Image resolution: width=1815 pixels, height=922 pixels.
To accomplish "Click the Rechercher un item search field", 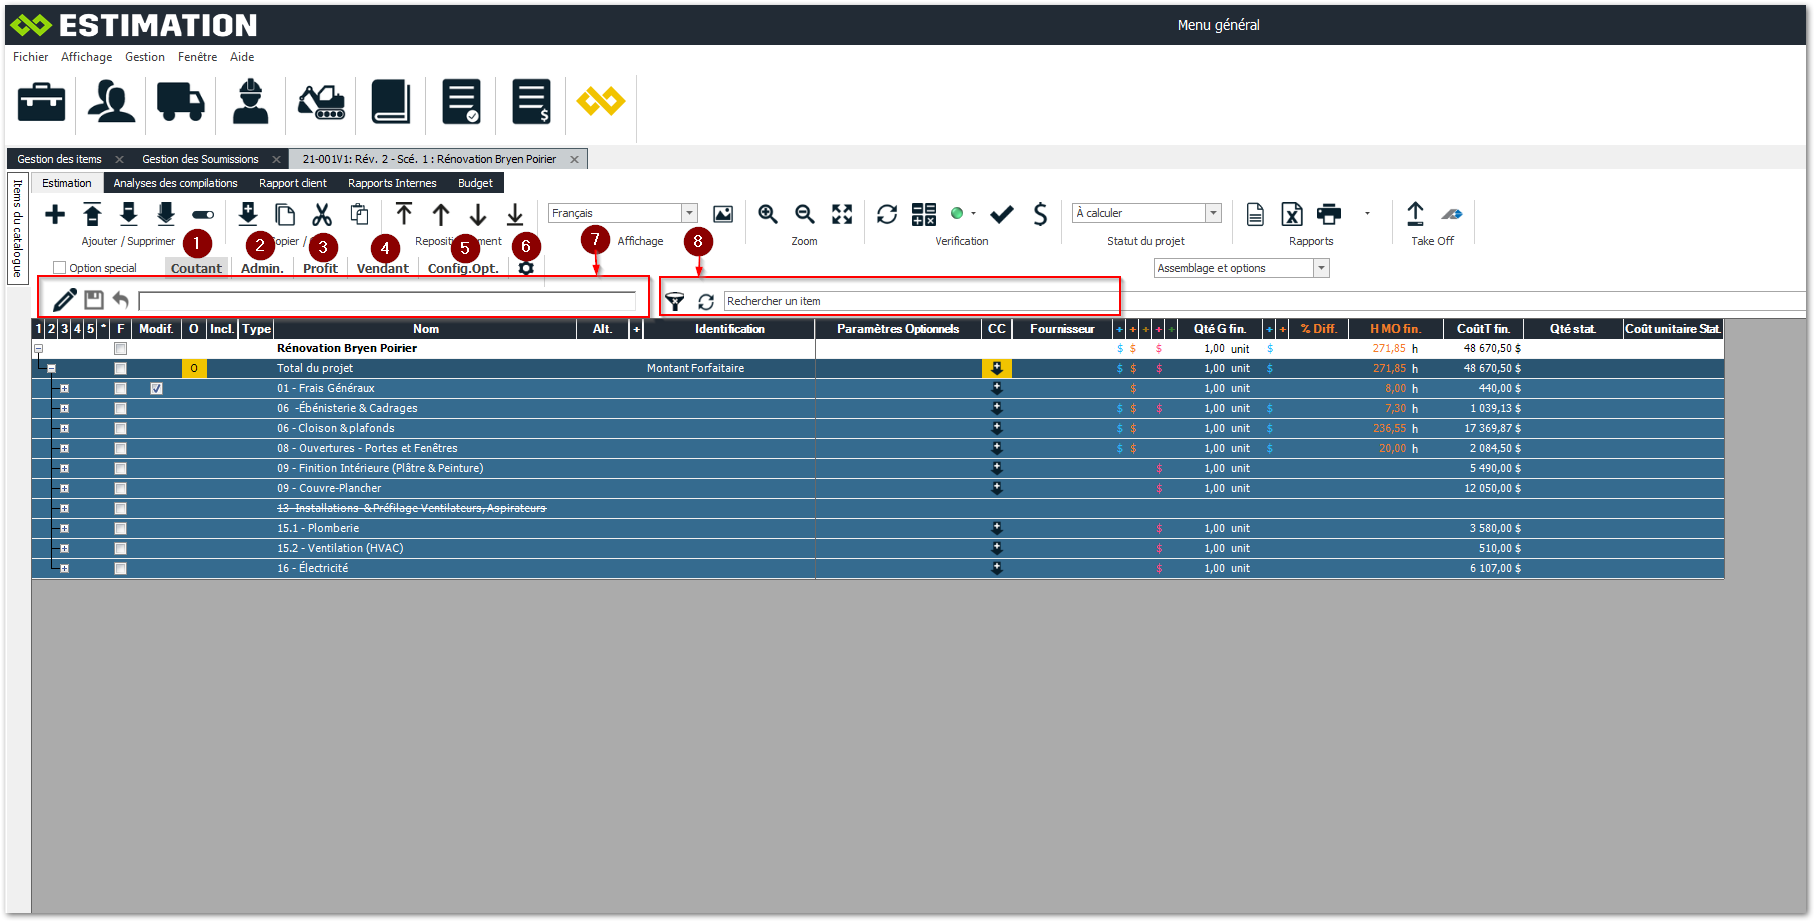I will tap(918, 301).
